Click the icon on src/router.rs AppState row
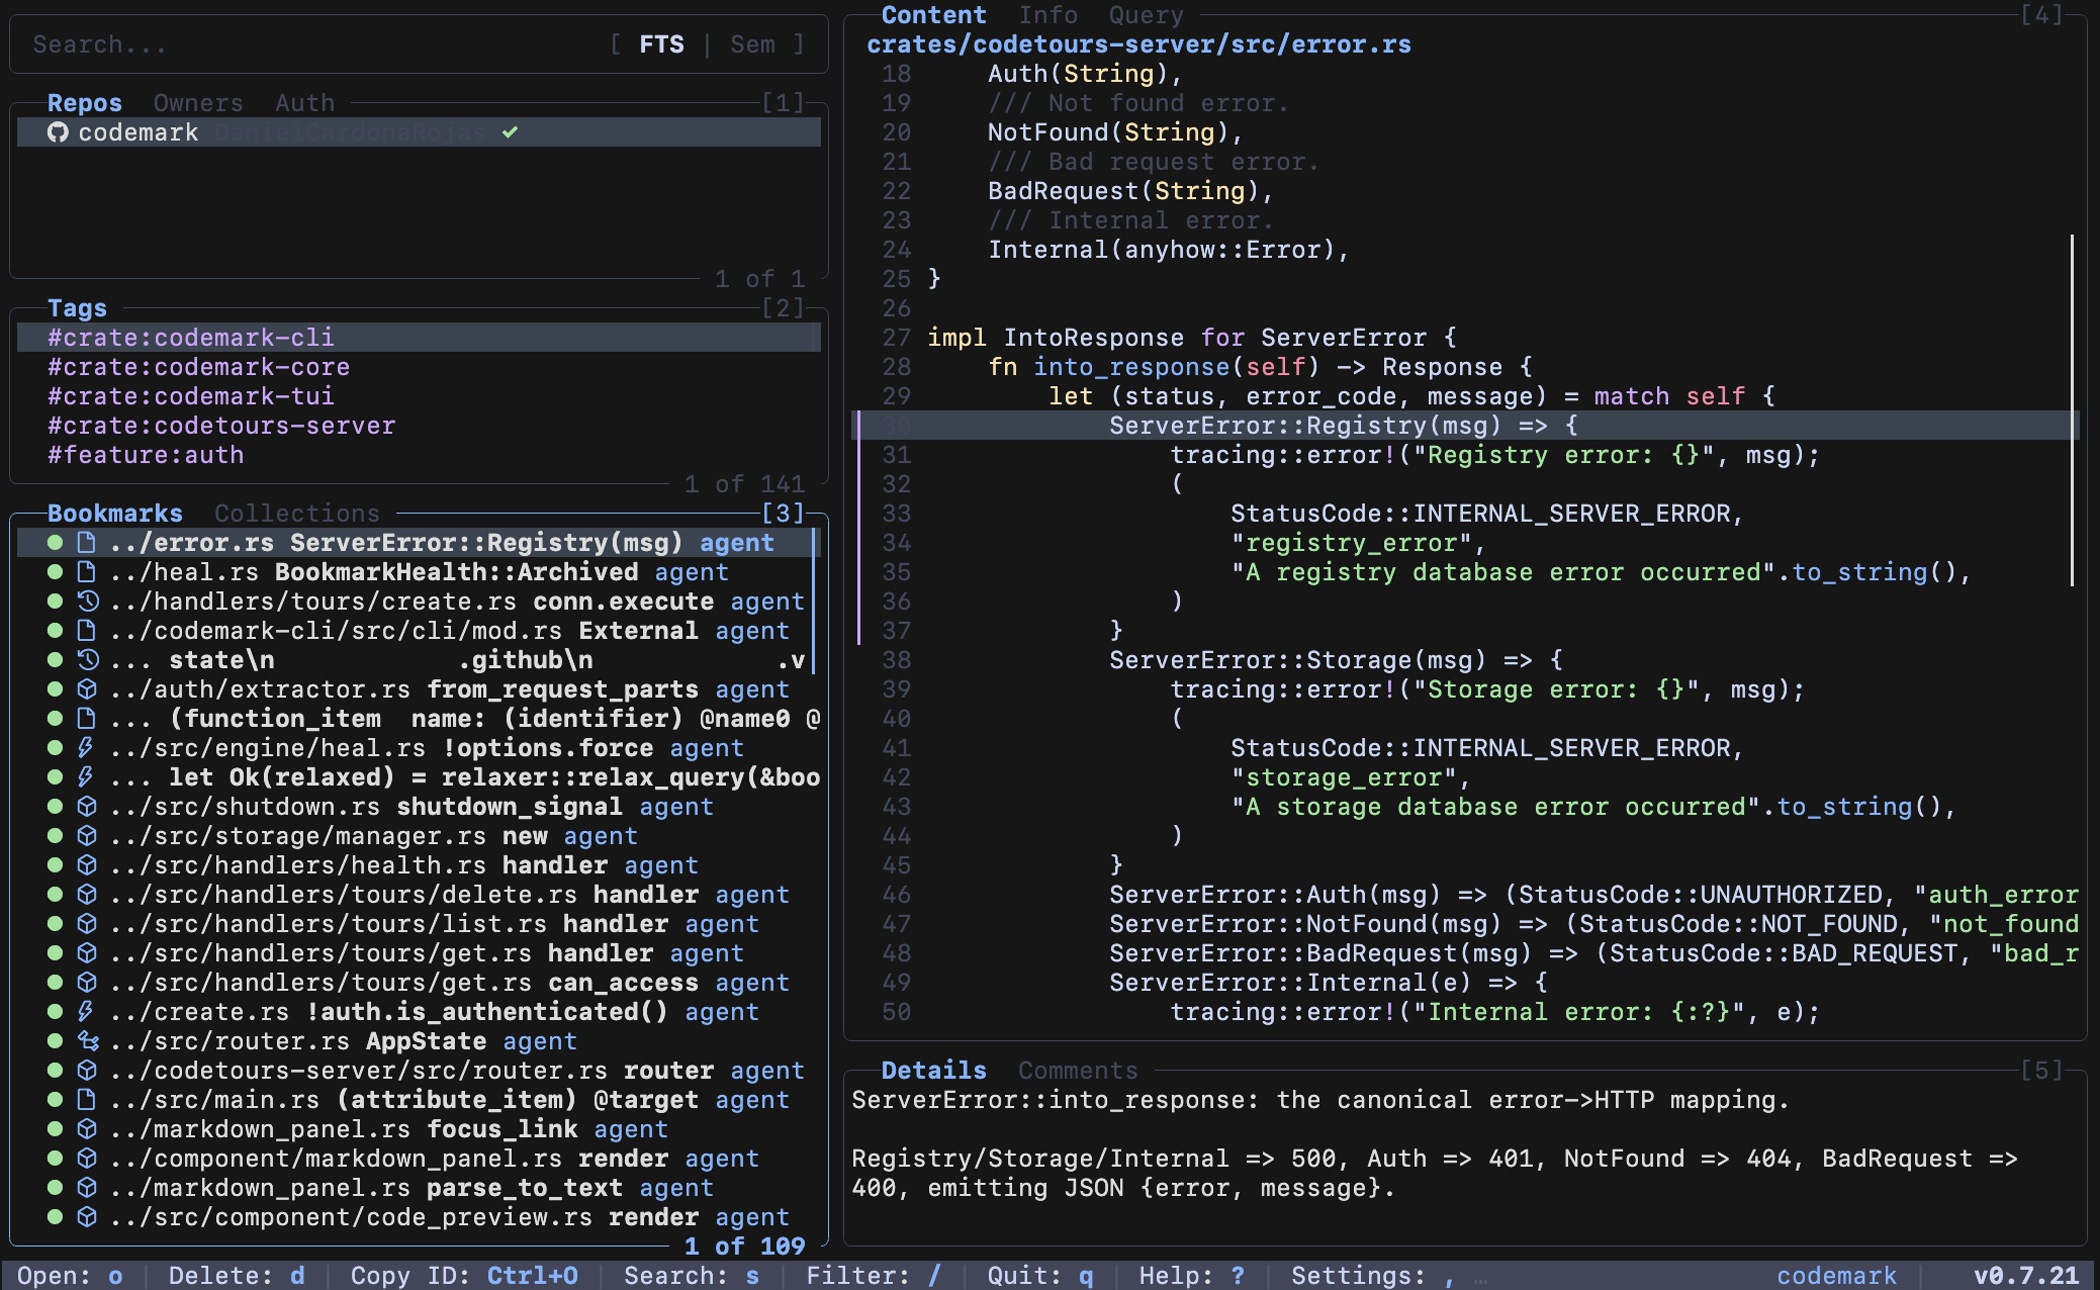The image size is (2100, 1290). pyautogui.click(x=87, y=1042)
